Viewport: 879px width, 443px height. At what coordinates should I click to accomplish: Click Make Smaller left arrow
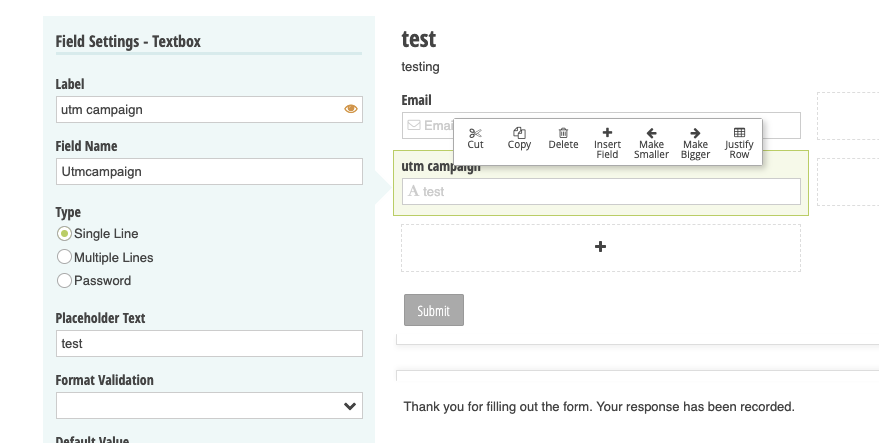[x=651, y=133]
